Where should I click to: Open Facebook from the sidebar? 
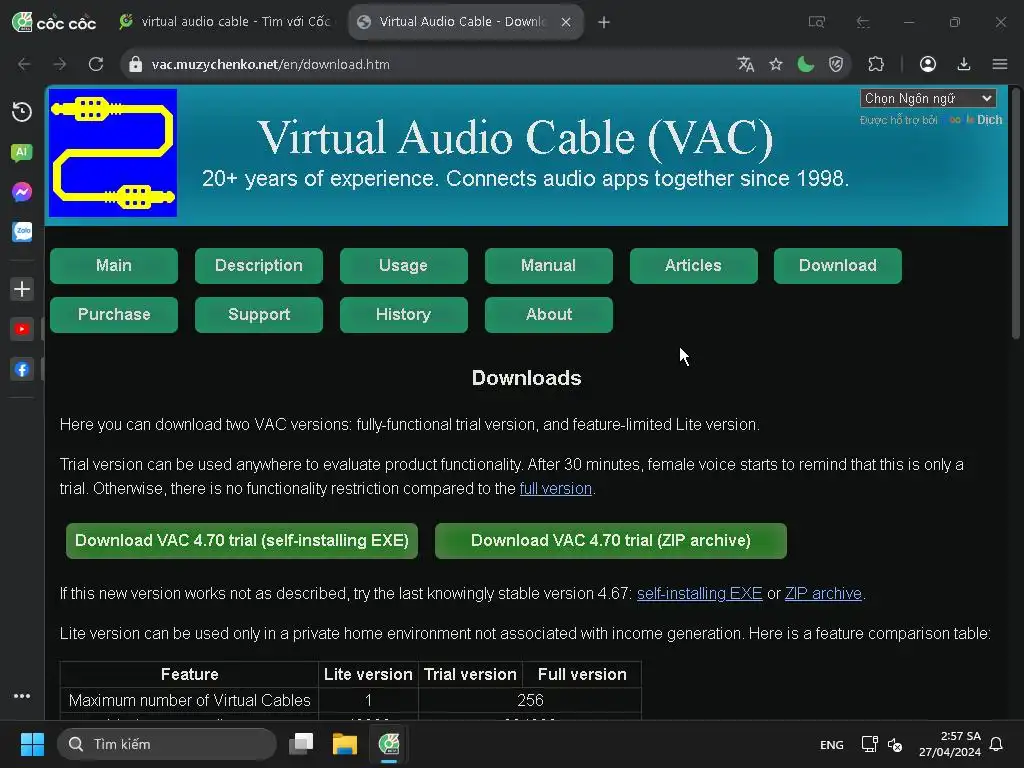click(22, 370)
